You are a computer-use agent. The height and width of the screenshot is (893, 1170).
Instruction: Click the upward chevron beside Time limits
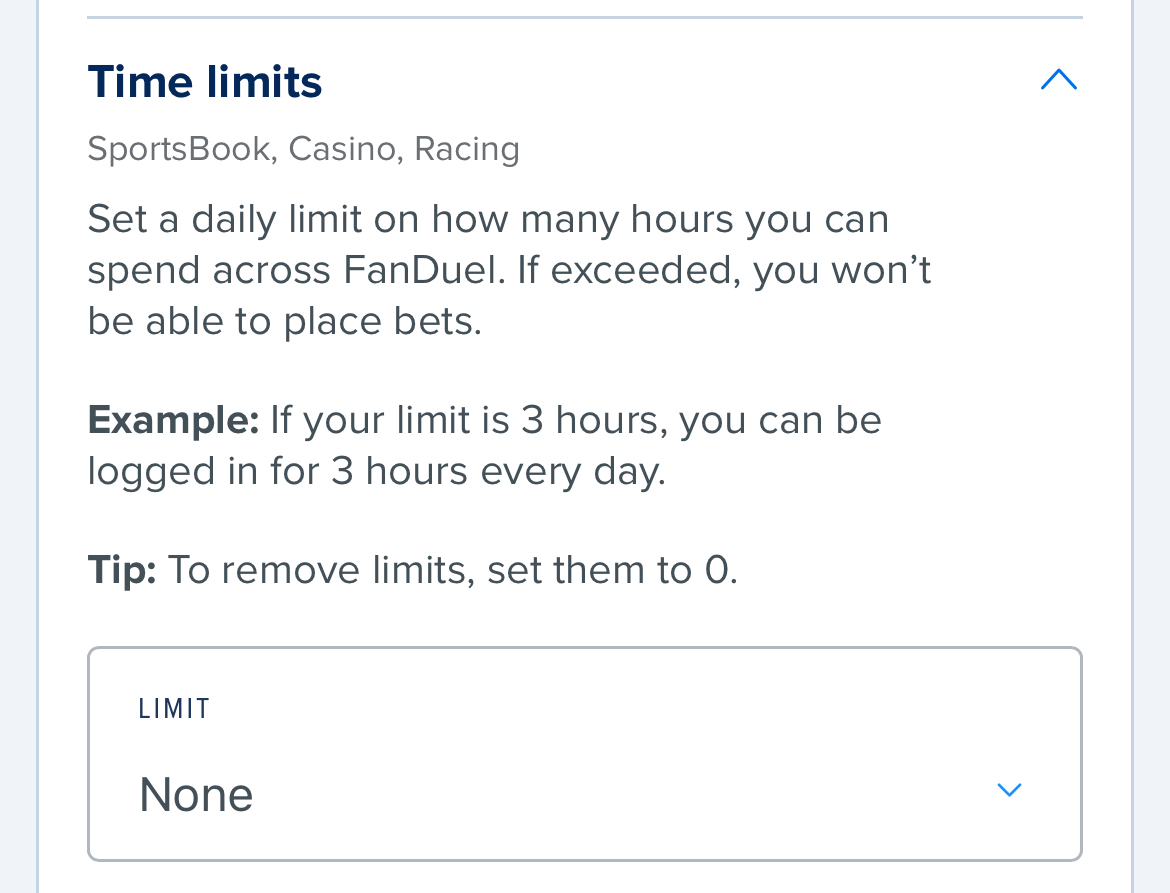click(1058, 79)
